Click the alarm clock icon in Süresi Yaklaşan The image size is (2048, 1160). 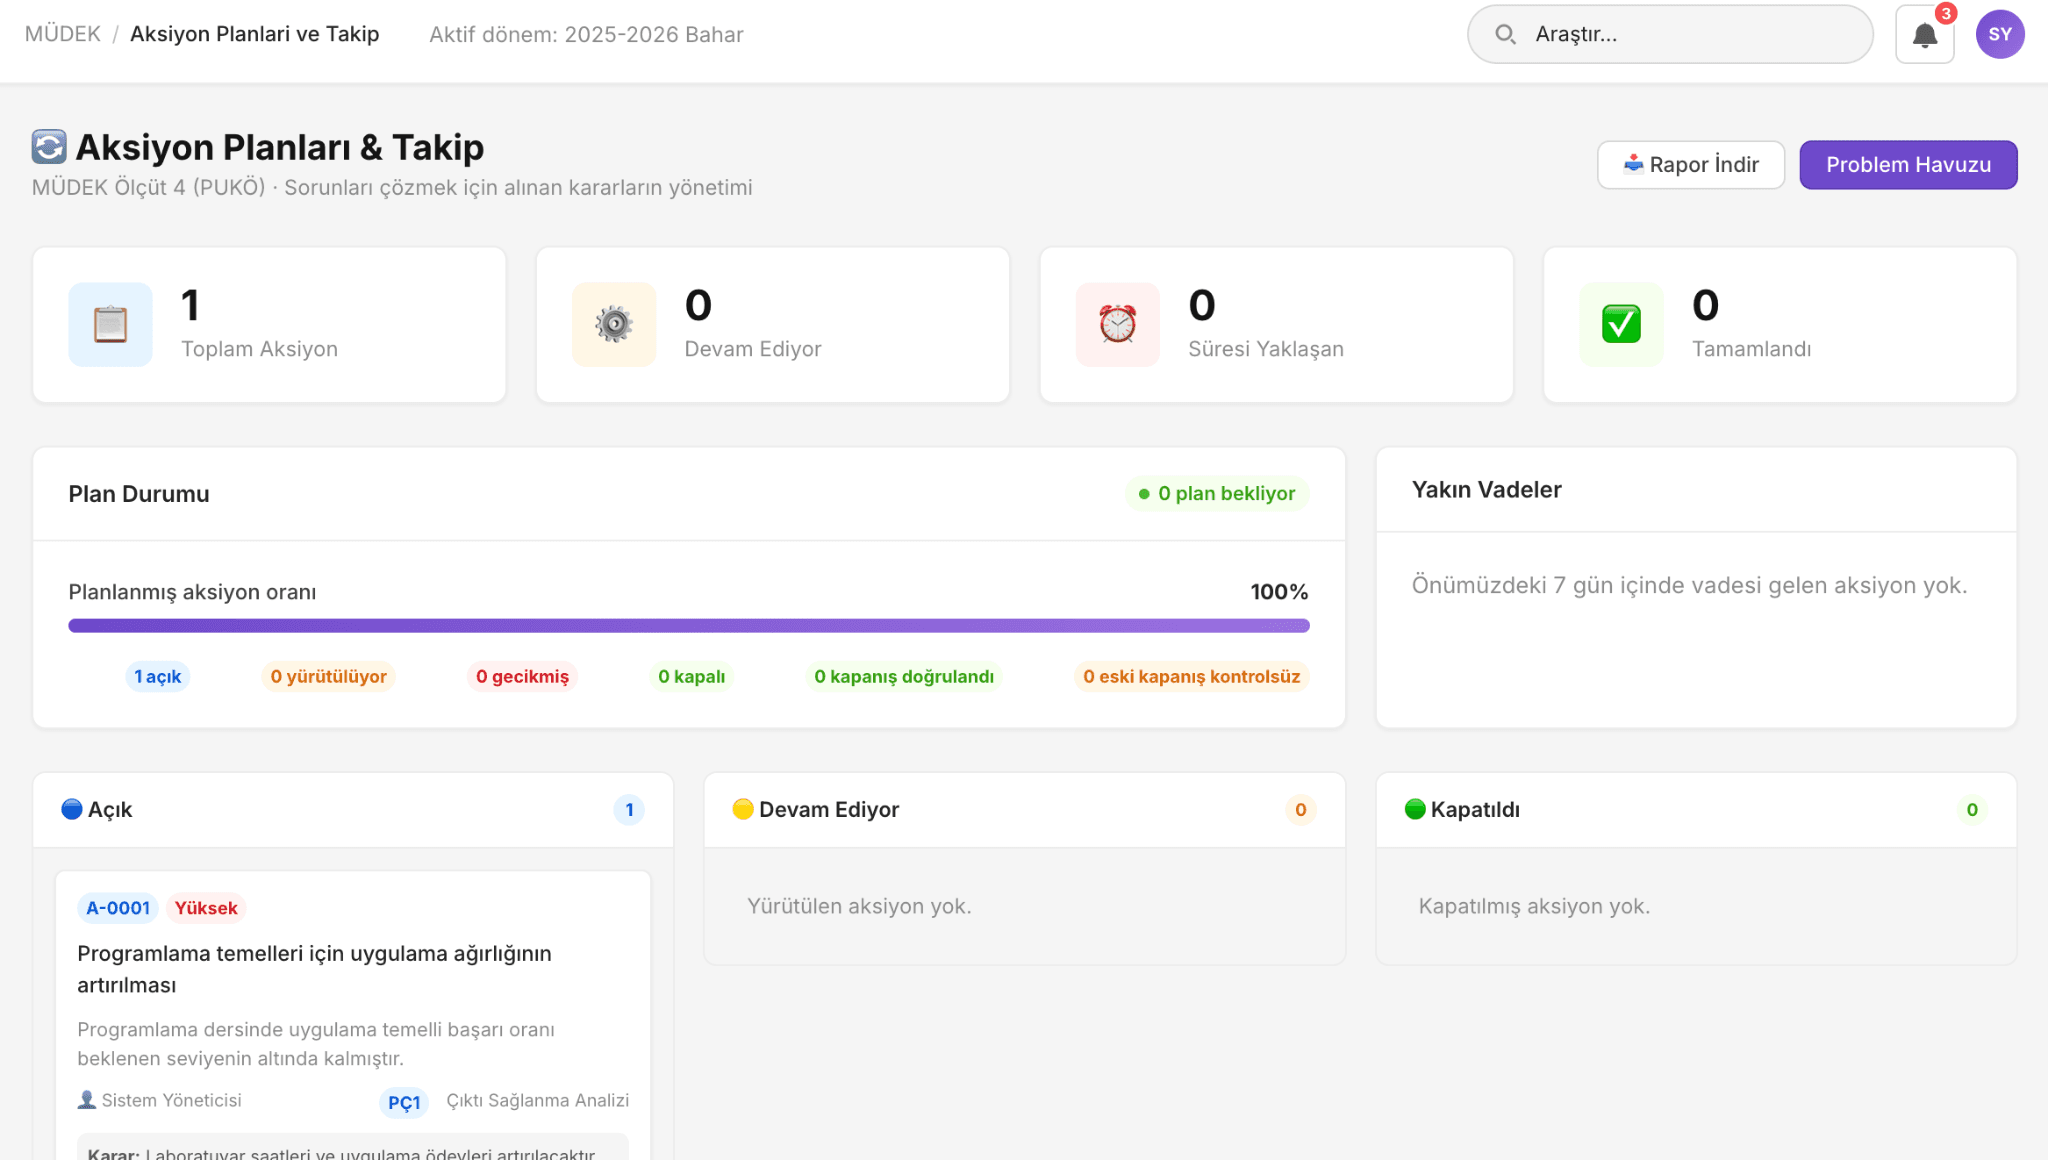click(x=1117, y=325)
